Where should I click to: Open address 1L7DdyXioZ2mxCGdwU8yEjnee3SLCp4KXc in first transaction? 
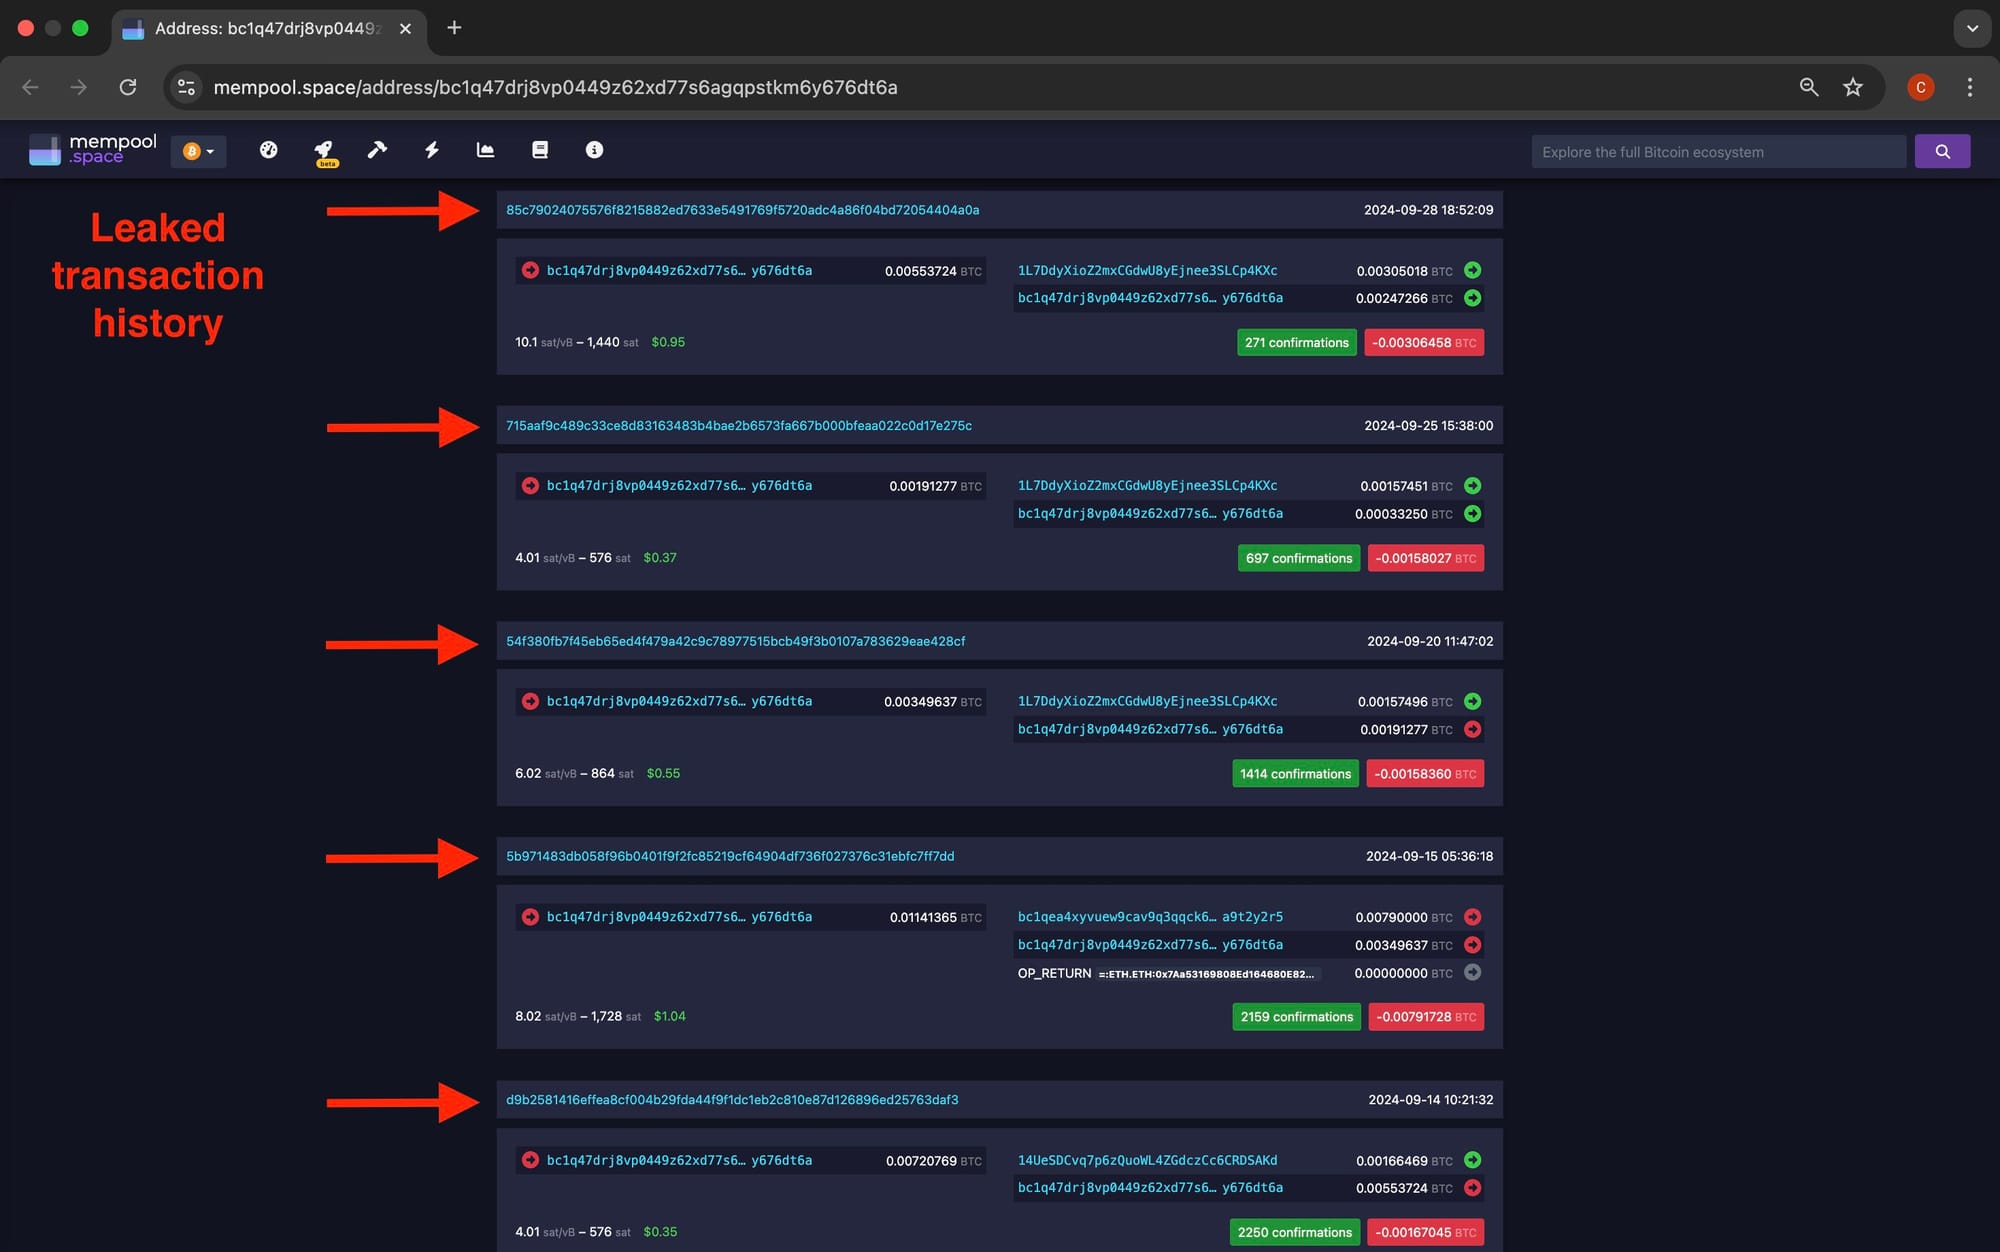point(1147,271)
